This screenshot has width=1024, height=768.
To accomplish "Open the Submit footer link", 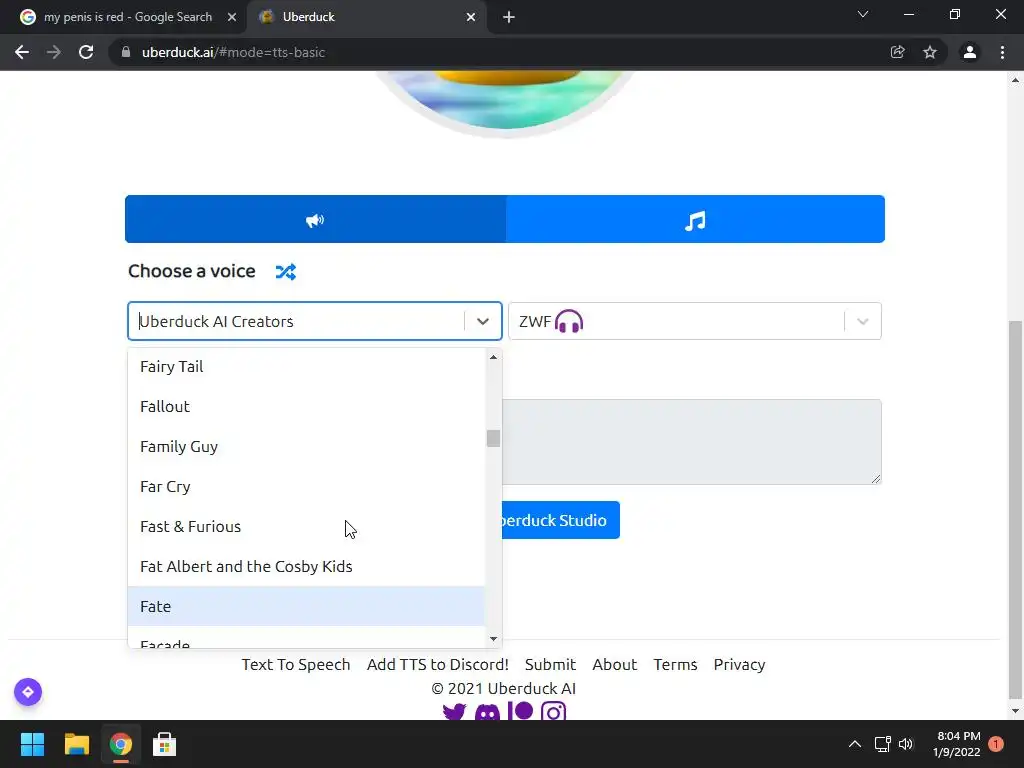I will click(551, 664).
